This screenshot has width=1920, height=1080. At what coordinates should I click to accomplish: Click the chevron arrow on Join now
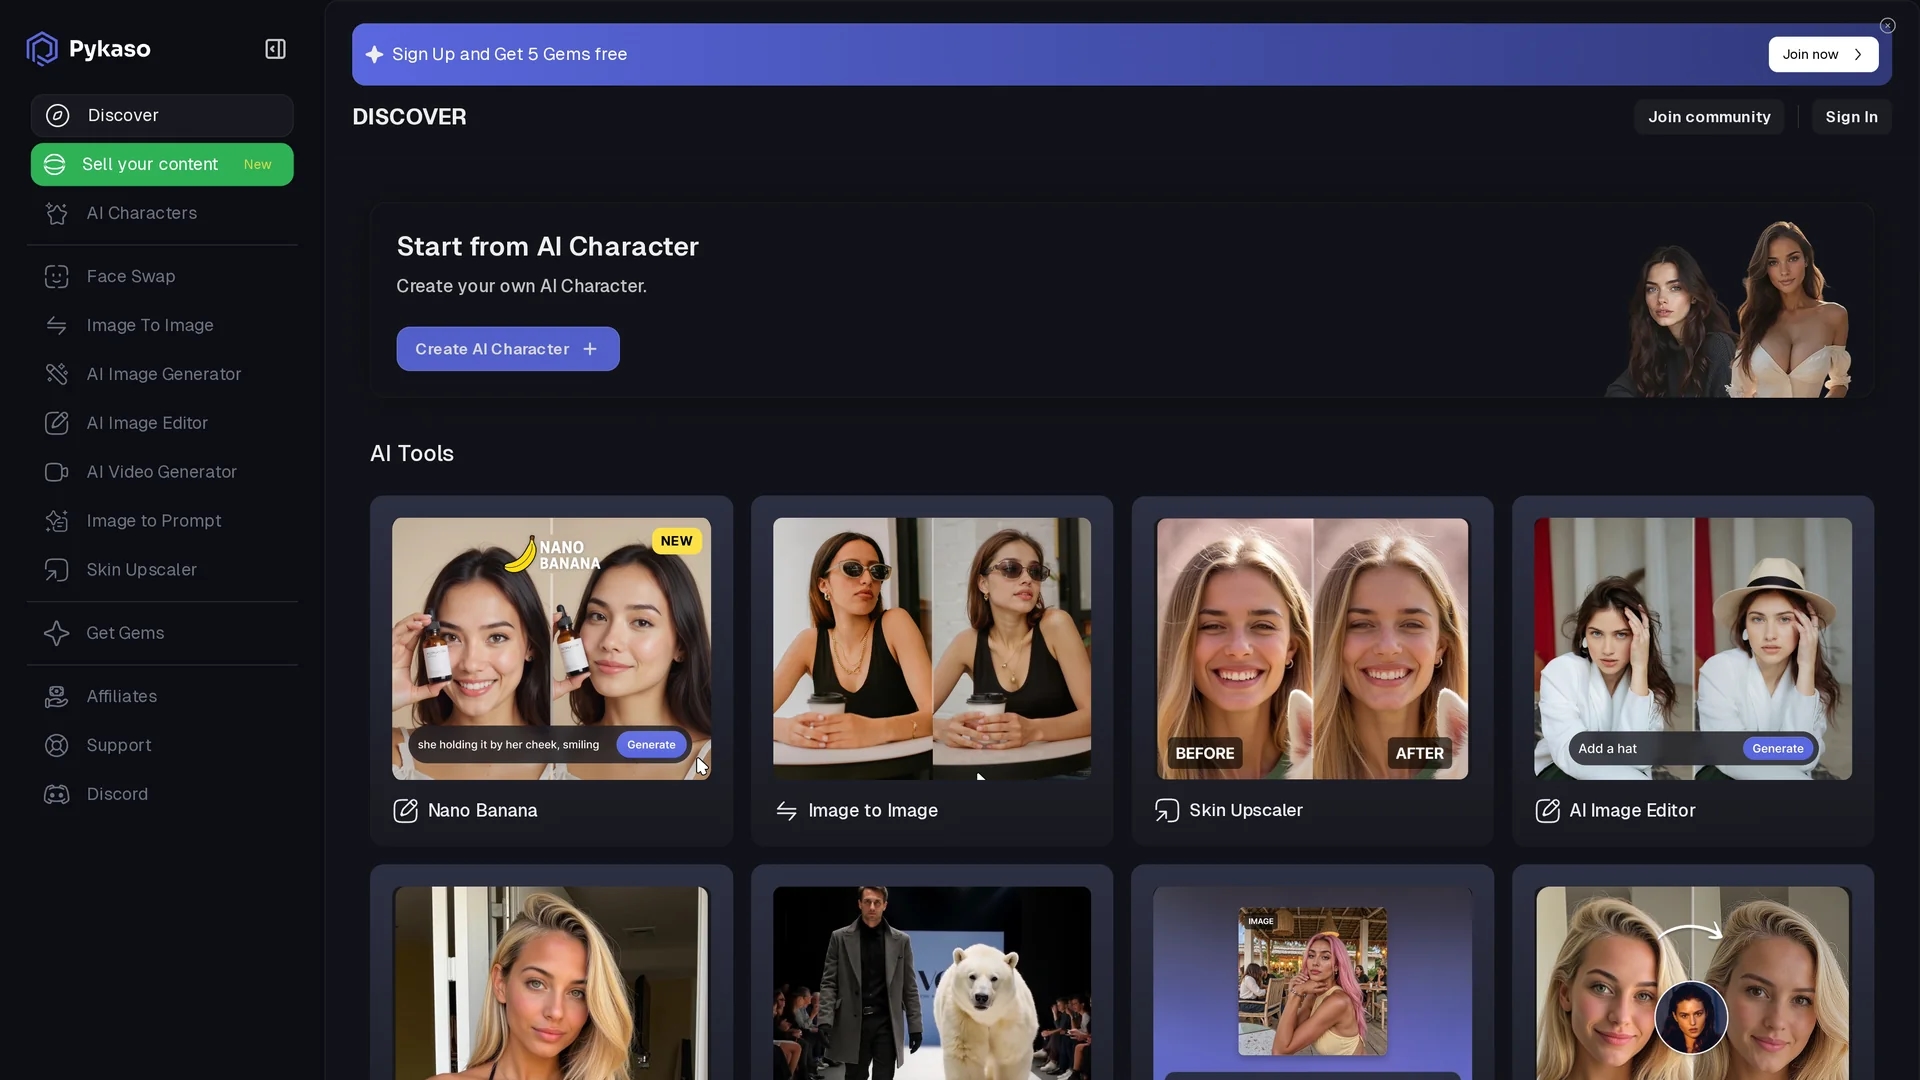(1858, 55)
